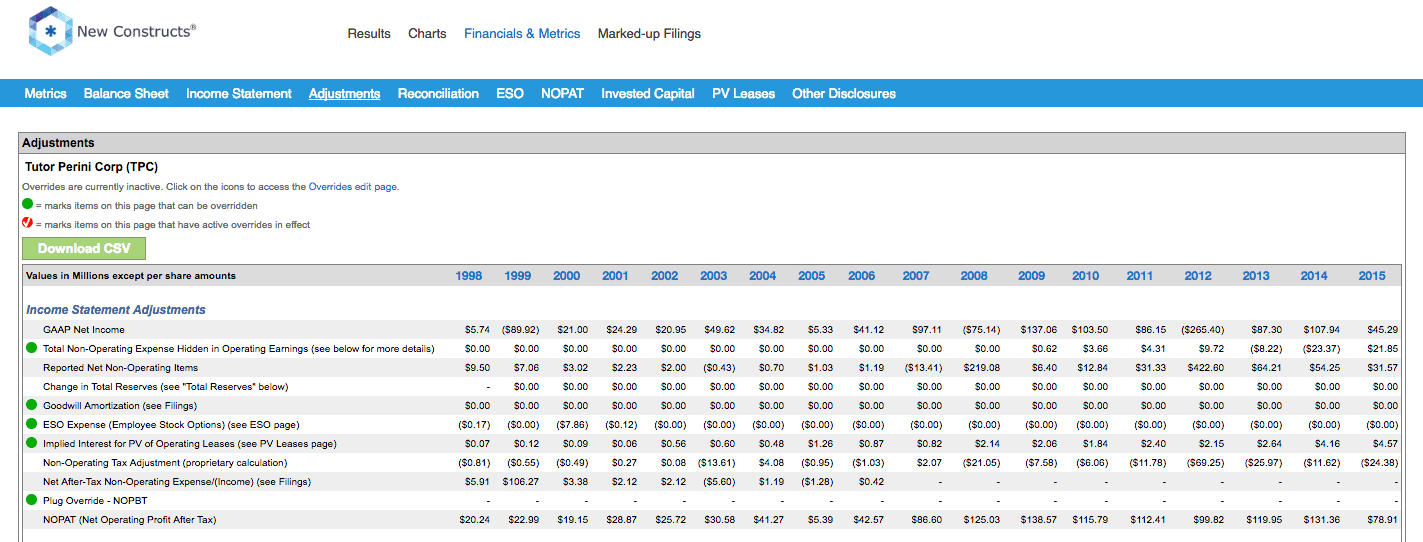This screenshot has width=1423, height=542.
Task: Click the 1999 year column header
Action: pyautogui.click(x=518, y=276)
